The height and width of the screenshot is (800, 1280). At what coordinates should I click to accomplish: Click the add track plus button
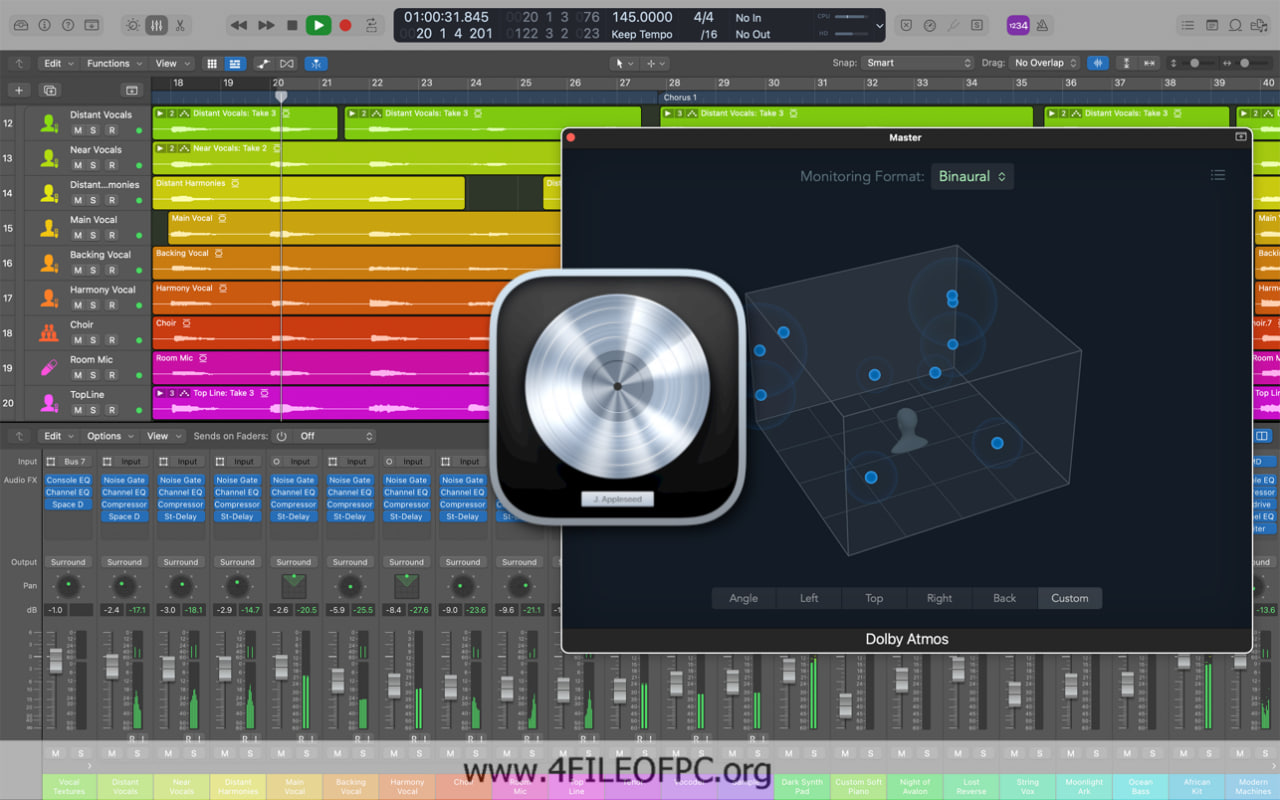[x=19, y=90]
